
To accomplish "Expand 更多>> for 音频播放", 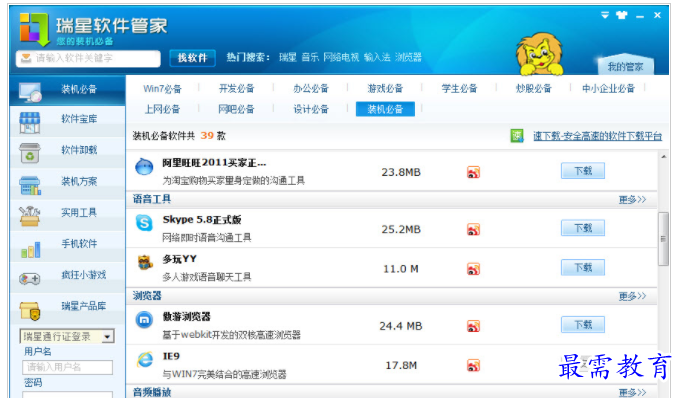I will (632, 393).
